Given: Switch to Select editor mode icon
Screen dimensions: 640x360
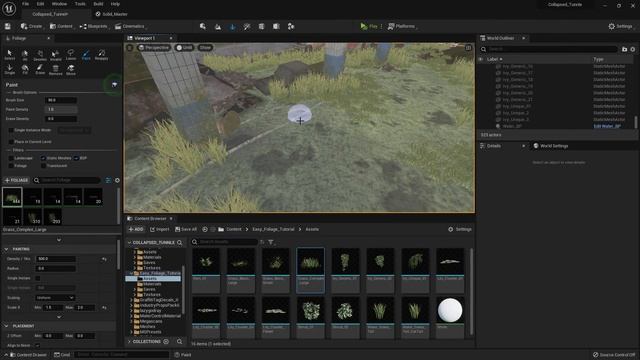Looking at the screenshot, I should pos(203,26).
